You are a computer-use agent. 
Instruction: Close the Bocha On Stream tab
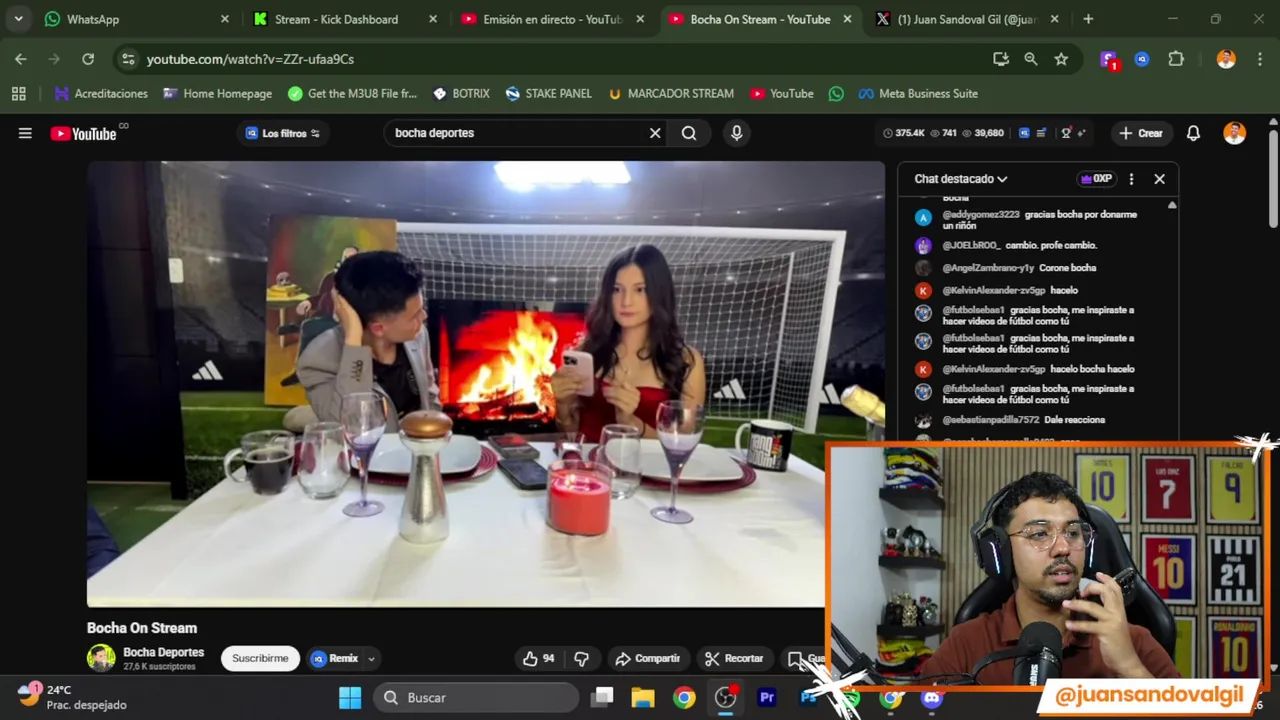(x=847, y=19)
